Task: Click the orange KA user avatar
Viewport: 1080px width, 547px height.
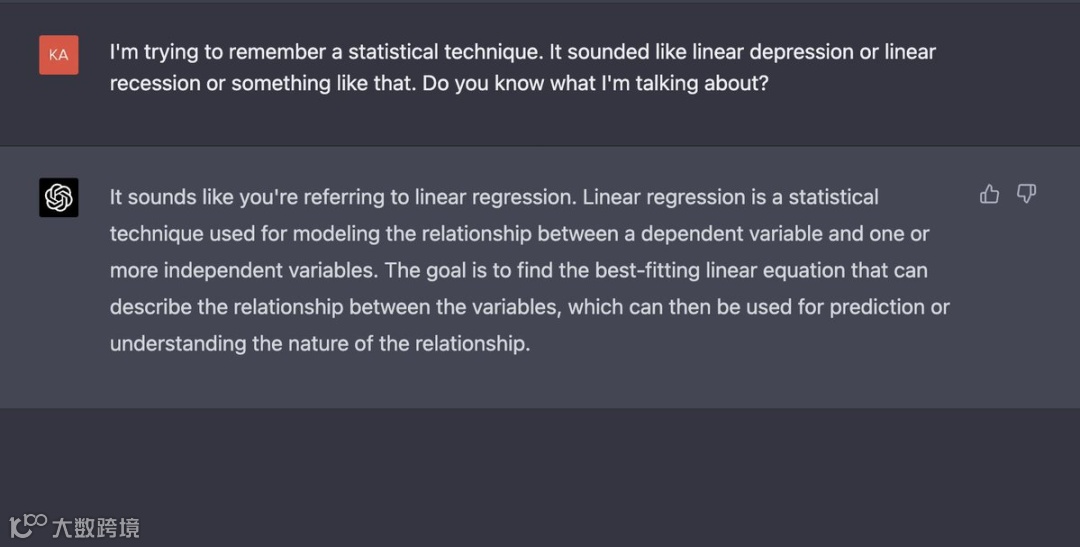Action: tap(59, 55)
